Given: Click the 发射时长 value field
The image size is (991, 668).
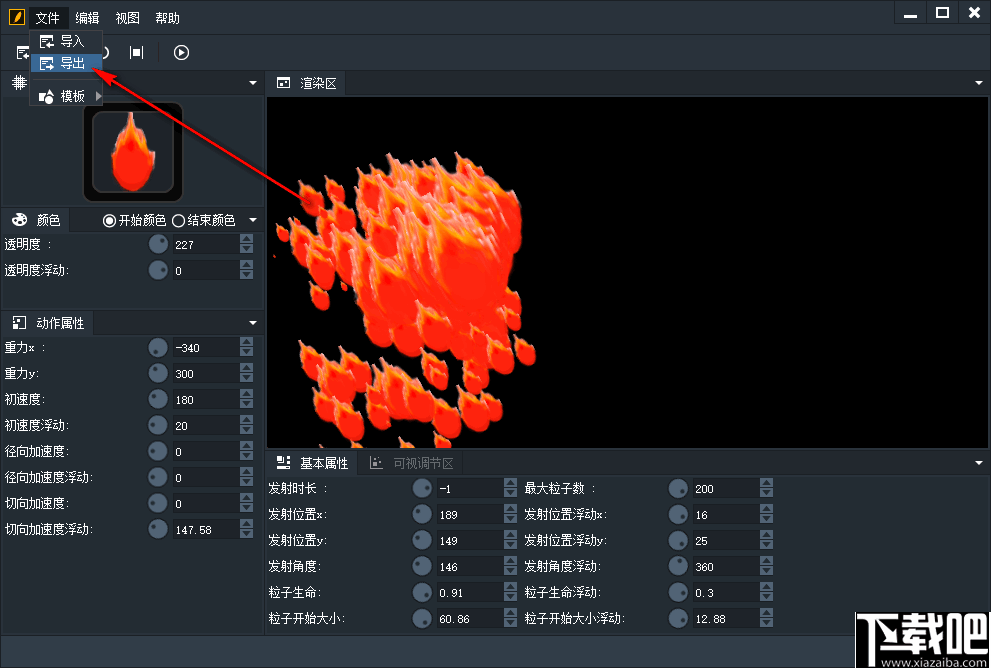Looking at the screenshot, I should [x=470, y=488].
